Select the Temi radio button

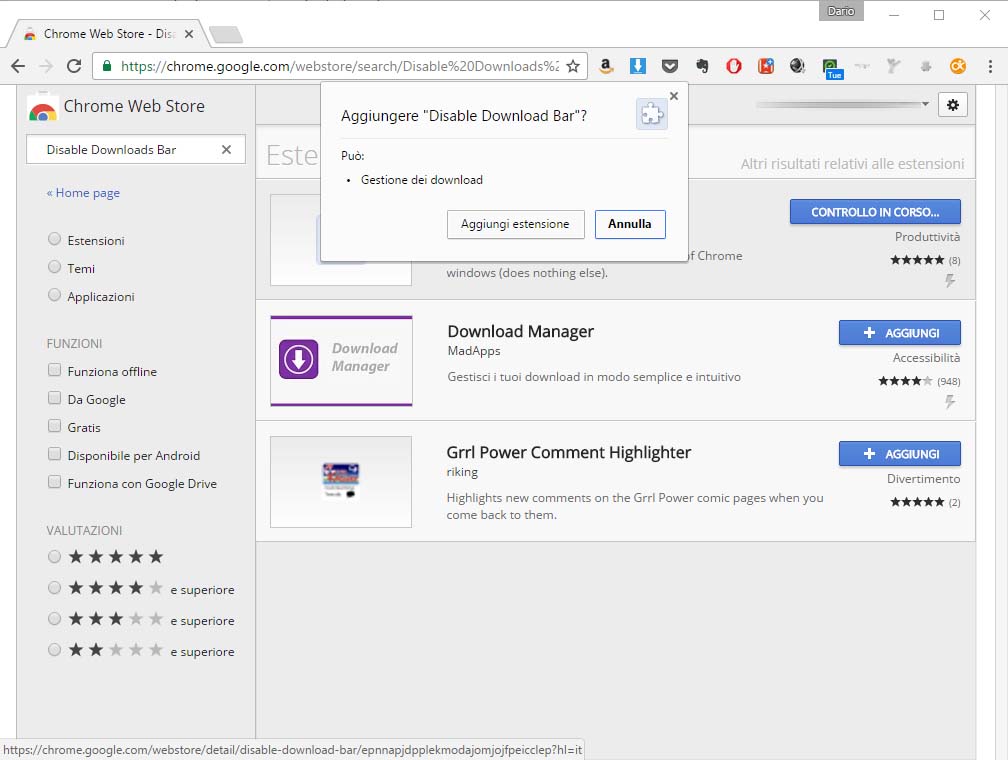point(55,268)
